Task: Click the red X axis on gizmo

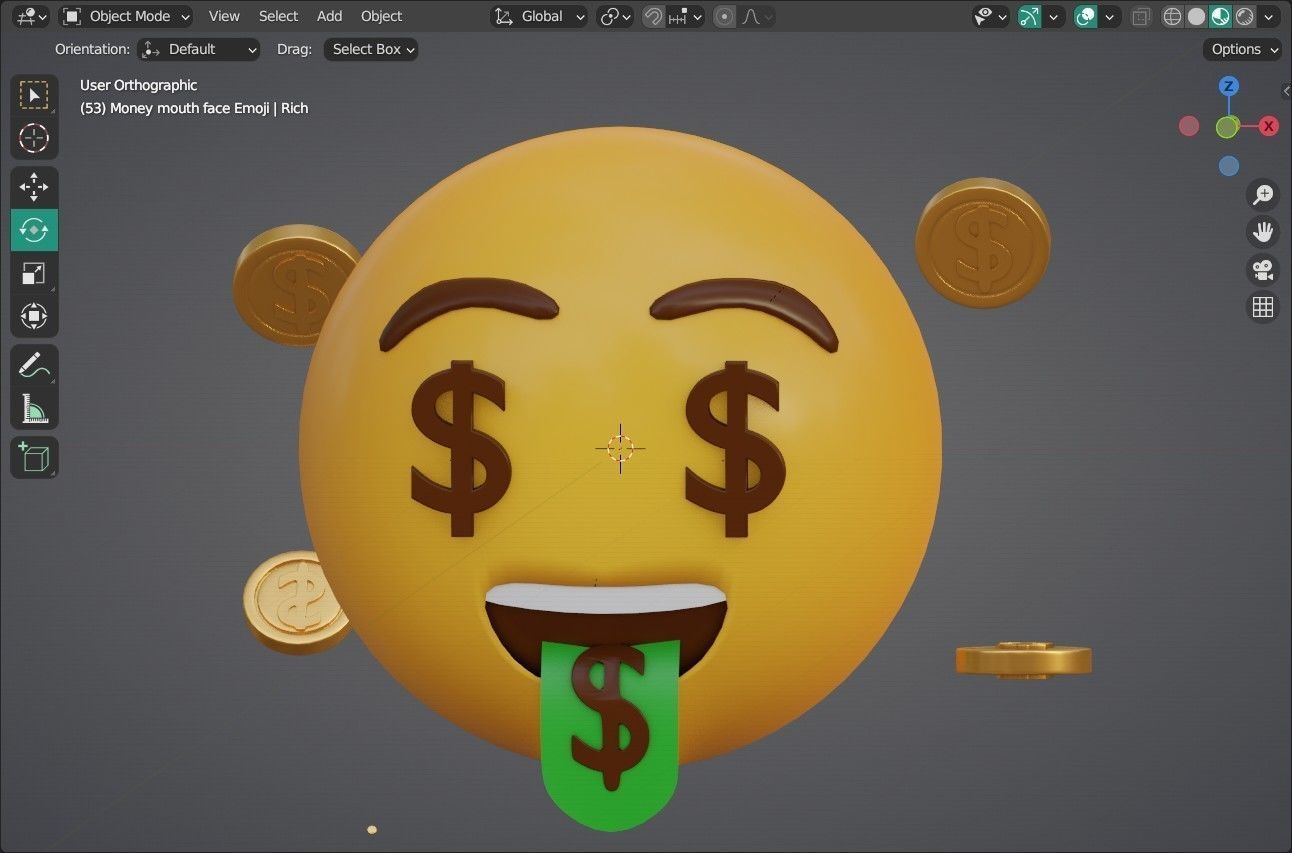Action: pyautogui.click(x=1268, y=126)
